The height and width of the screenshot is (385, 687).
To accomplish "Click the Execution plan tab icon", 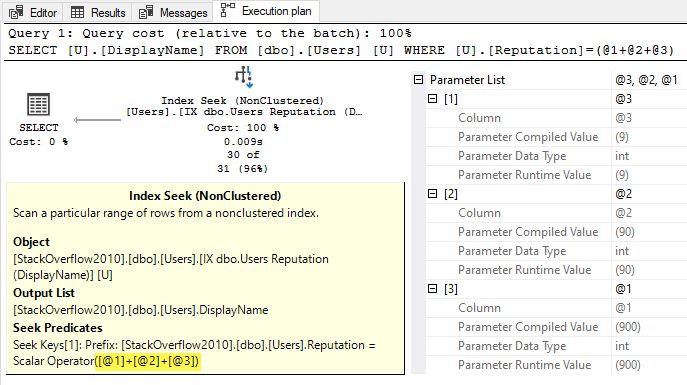I will click(227, 10).
